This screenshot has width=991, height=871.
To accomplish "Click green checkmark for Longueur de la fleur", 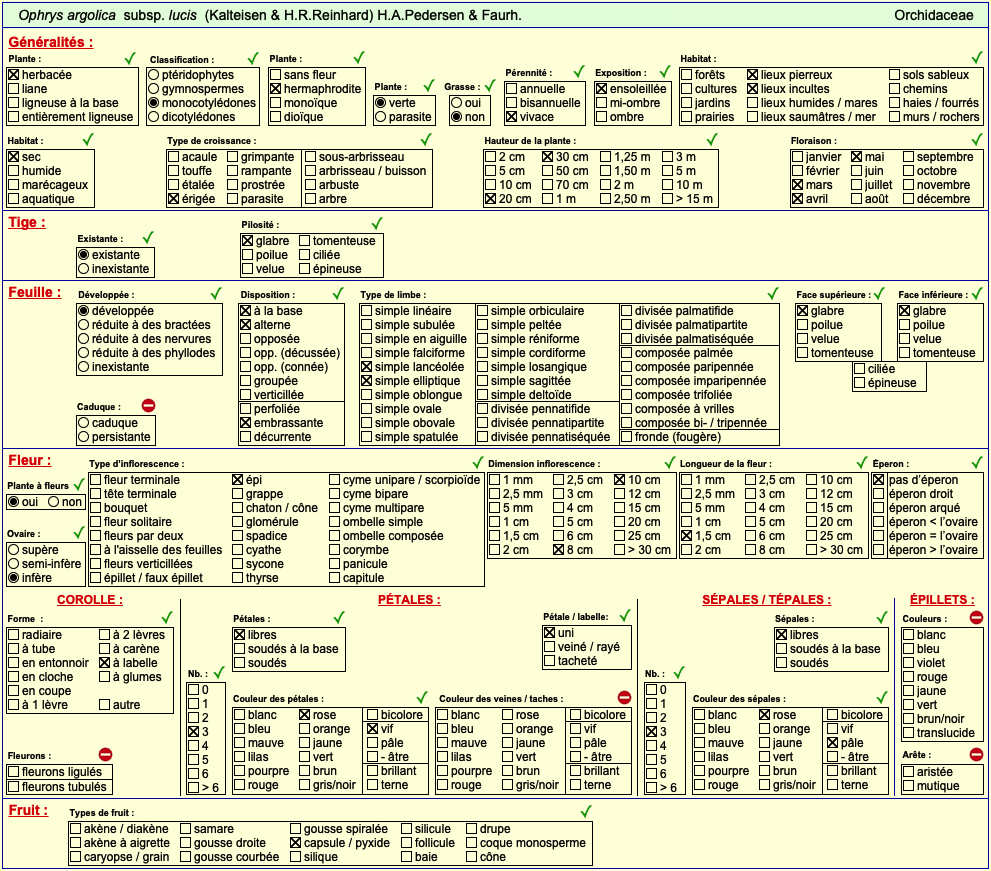I will coord(862,463).
